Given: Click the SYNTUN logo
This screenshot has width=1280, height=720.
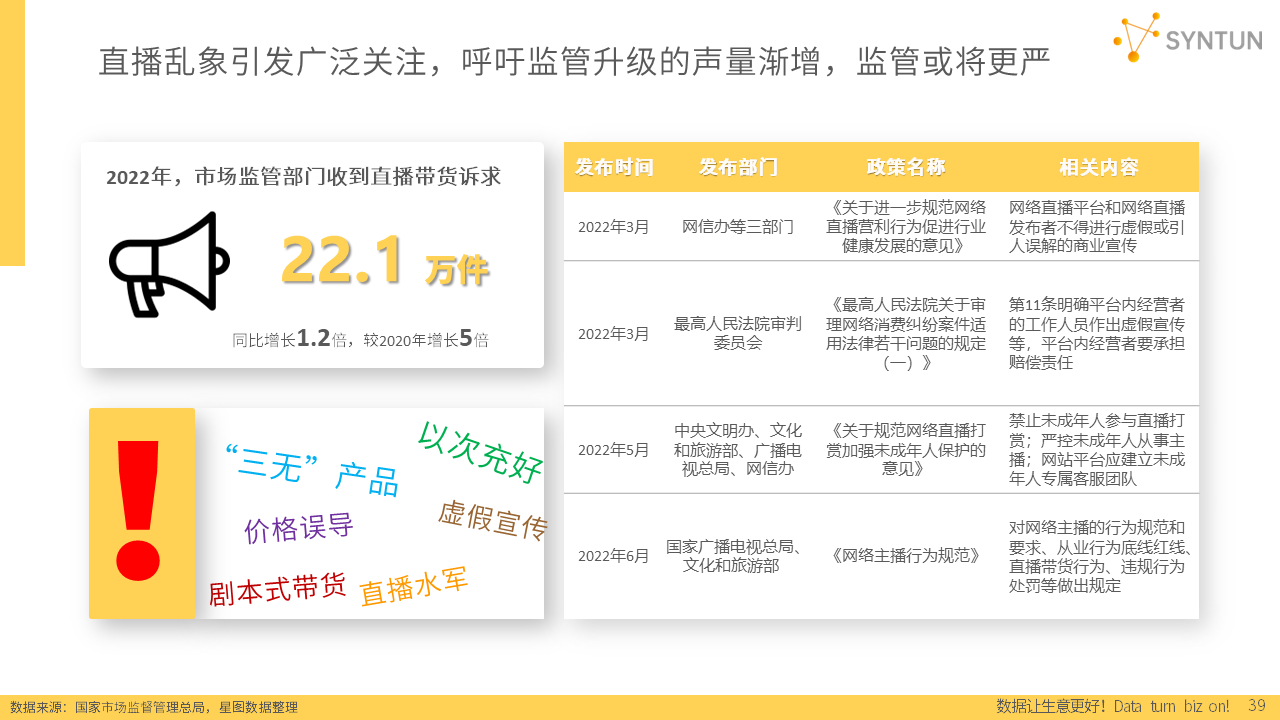Looking at the screenshot, I should [x=1187, y=38].
